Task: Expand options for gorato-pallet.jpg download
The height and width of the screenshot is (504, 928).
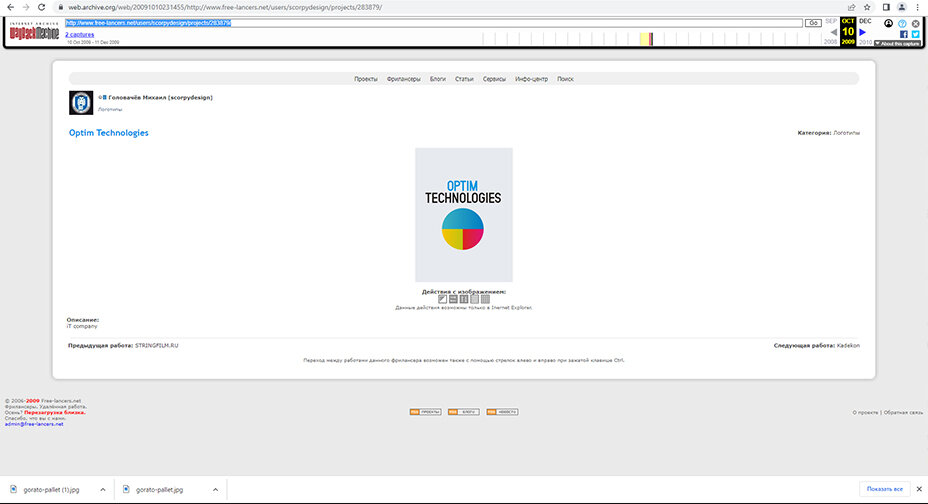Action: click(215, 490)
